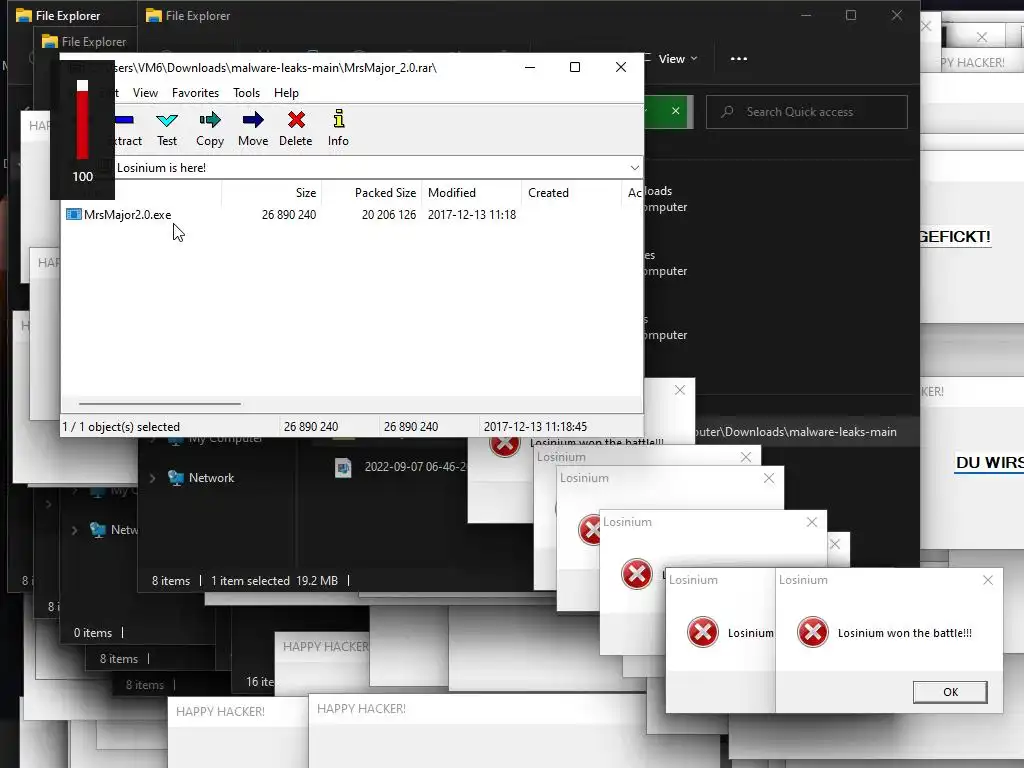Viewport: 1024px width, 768px height.
Task: Click '1 / 1 object(s) selected' status text
Action: tap(121, 426)
